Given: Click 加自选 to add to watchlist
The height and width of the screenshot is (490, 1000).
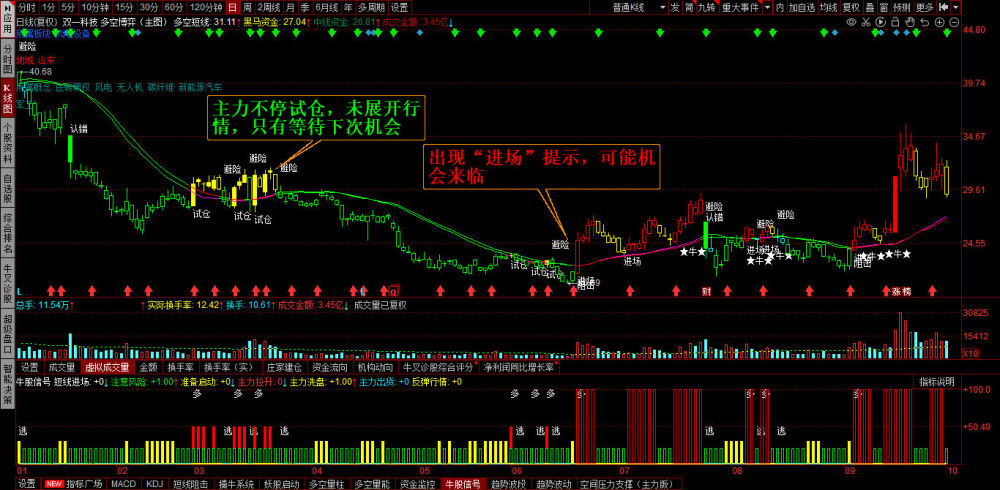Looking at the screenshot, I should 802,8.
